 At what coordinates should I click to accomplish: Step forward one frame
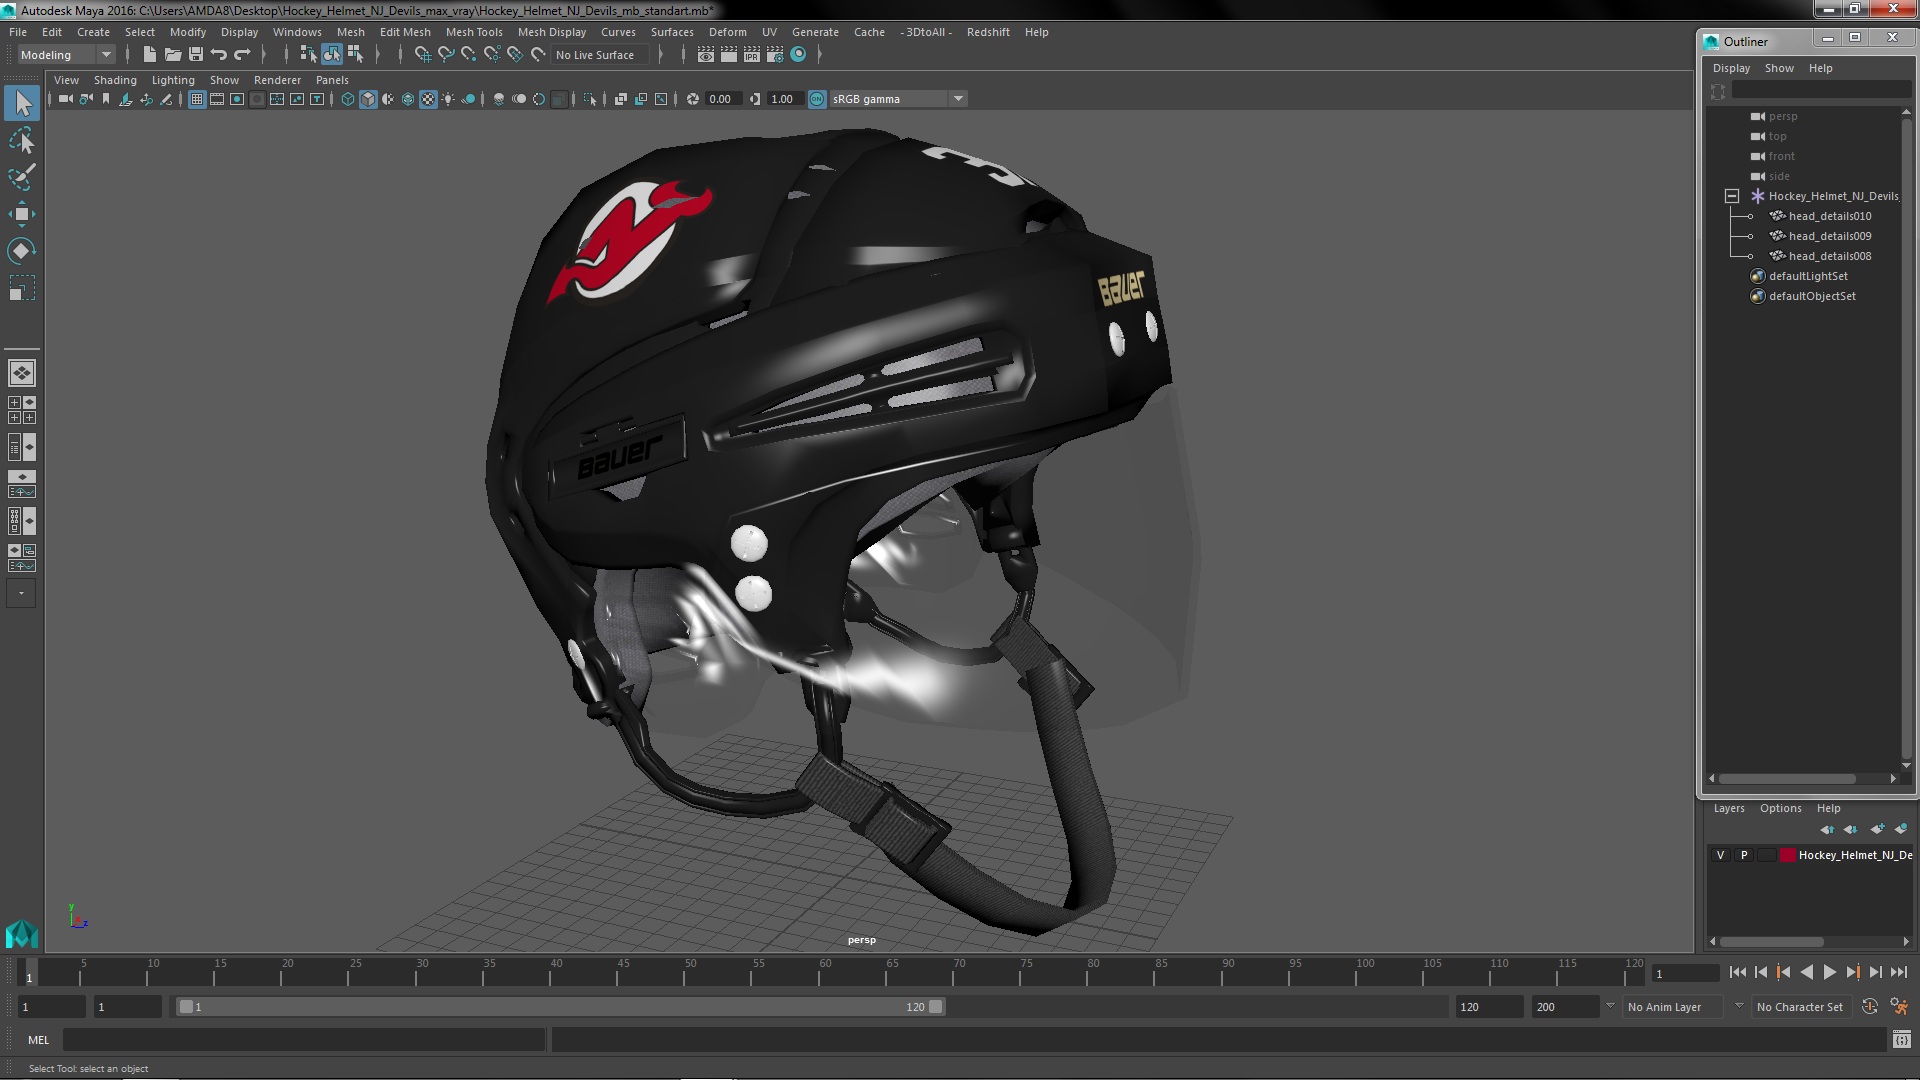1875,972
